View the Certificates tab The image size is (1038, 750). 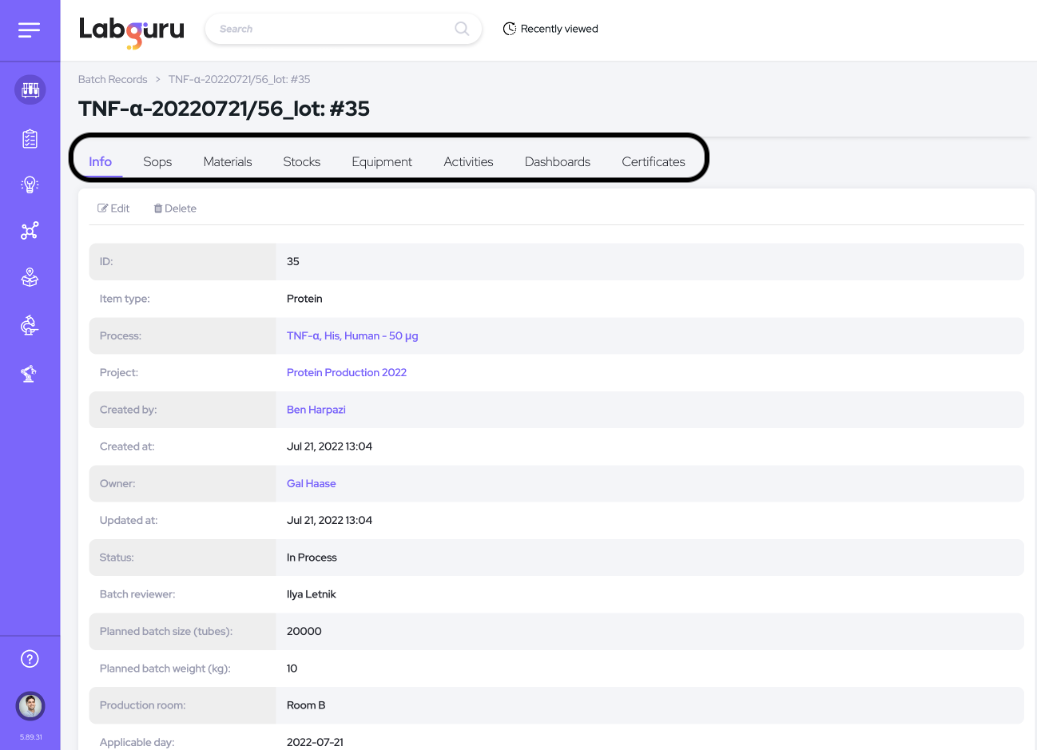coord(653,162)
